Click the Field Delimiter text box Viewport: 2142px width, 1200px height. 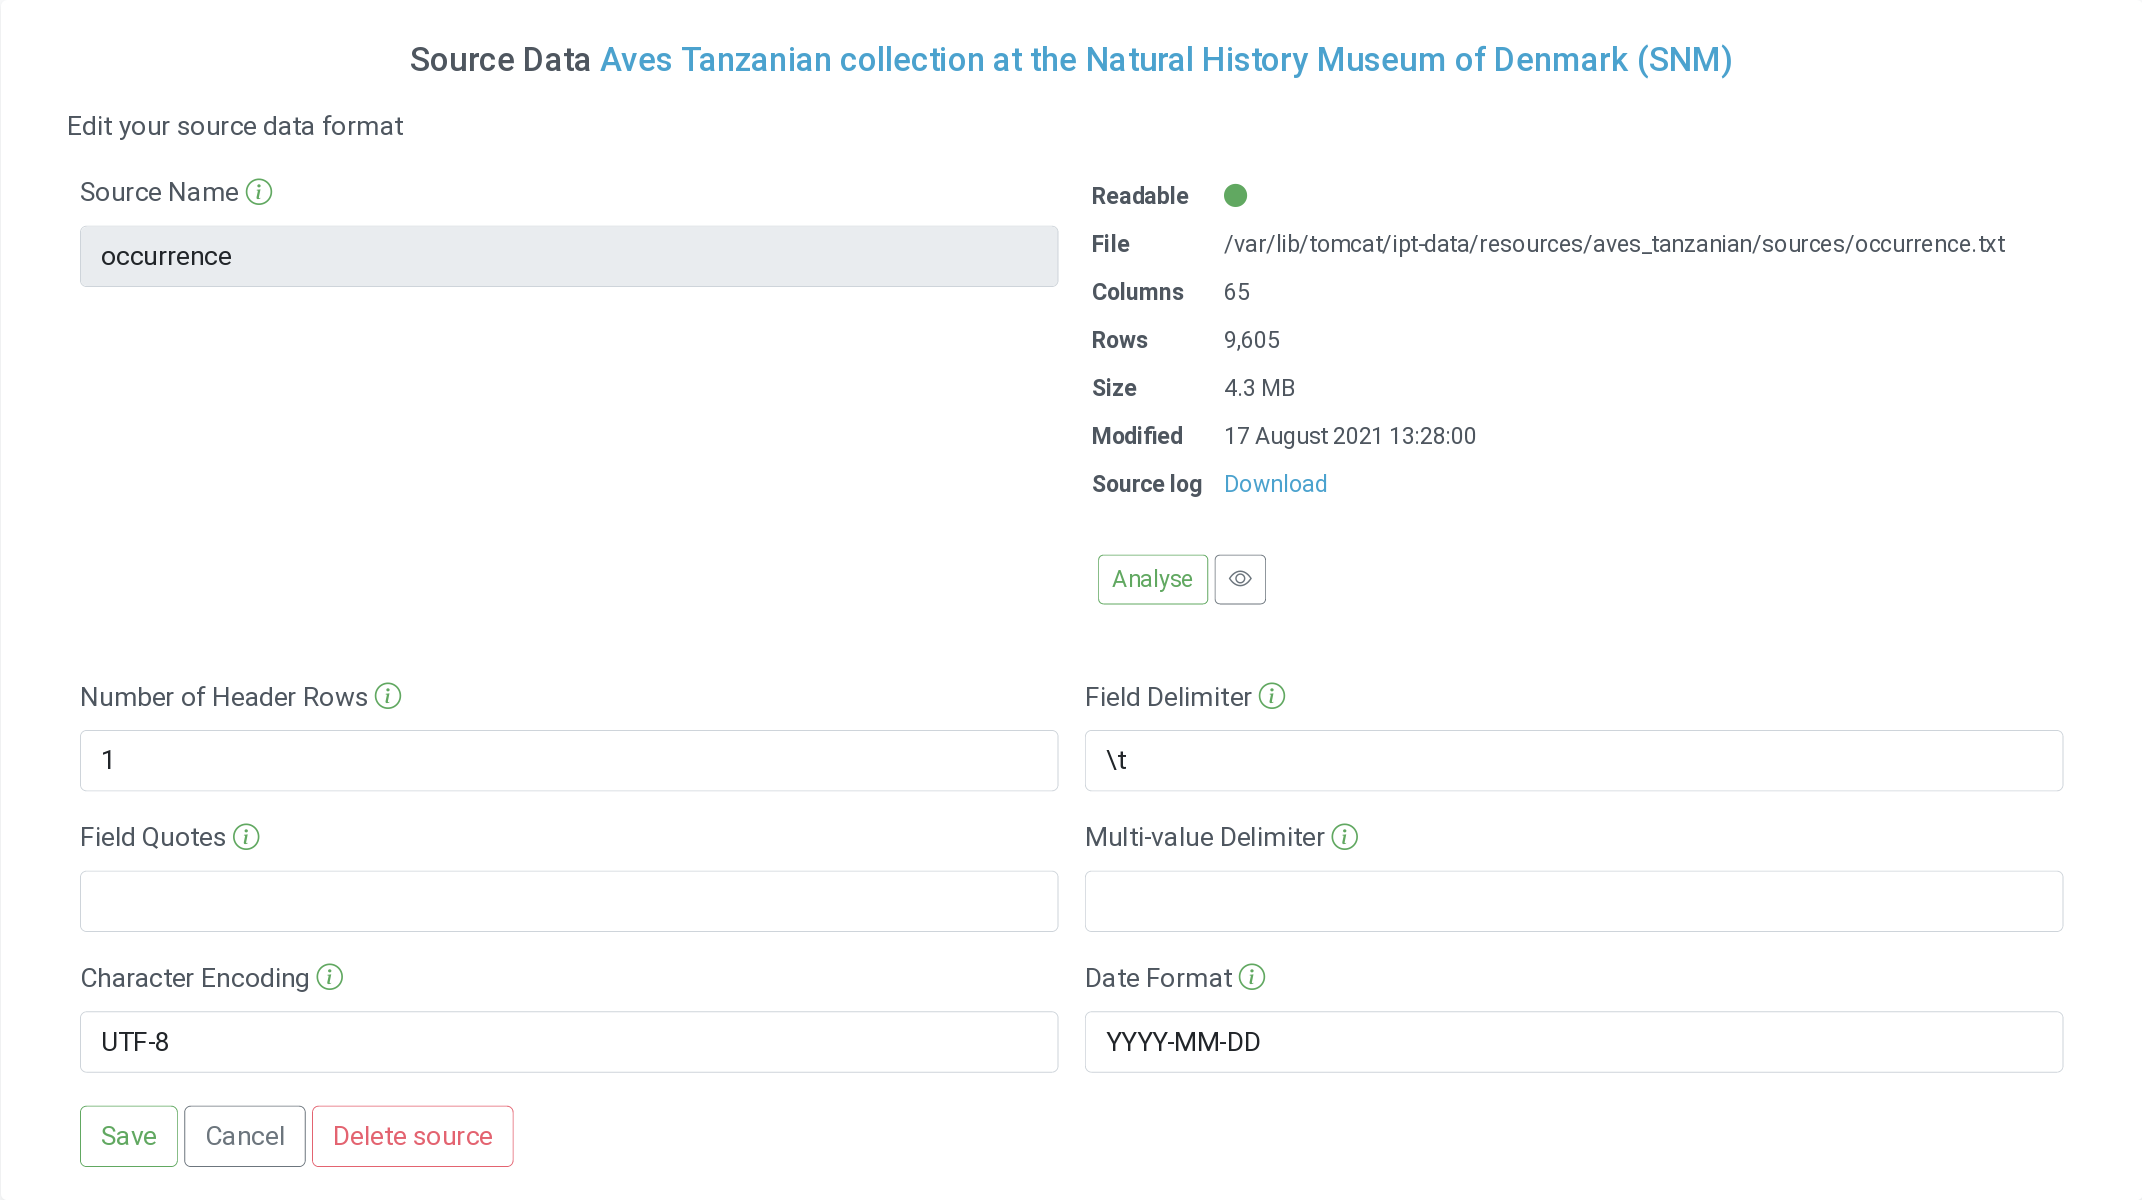pos(1573,761)
